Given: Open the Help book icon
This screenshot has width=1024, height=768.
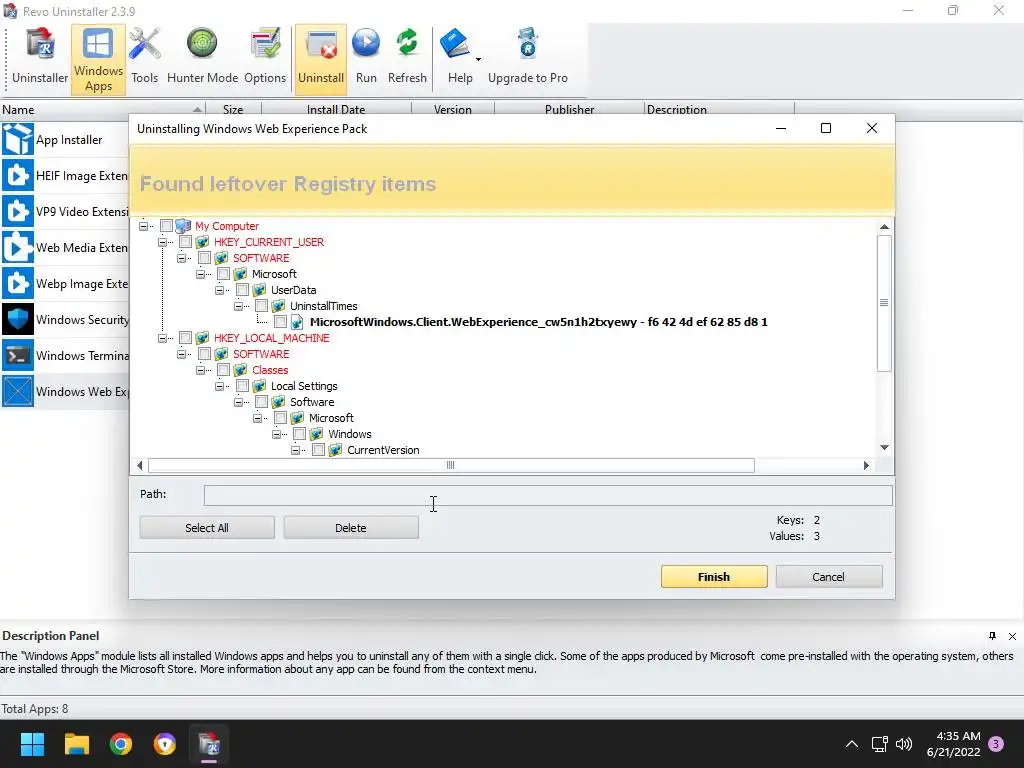Looking at the screenshot, I should (455, 44).
